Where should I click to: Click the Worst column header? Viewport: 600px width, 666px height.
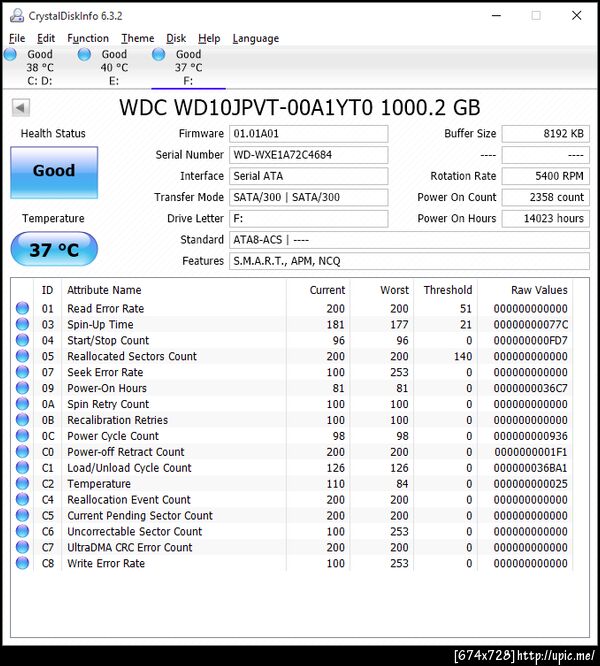(x=382, y=290)
